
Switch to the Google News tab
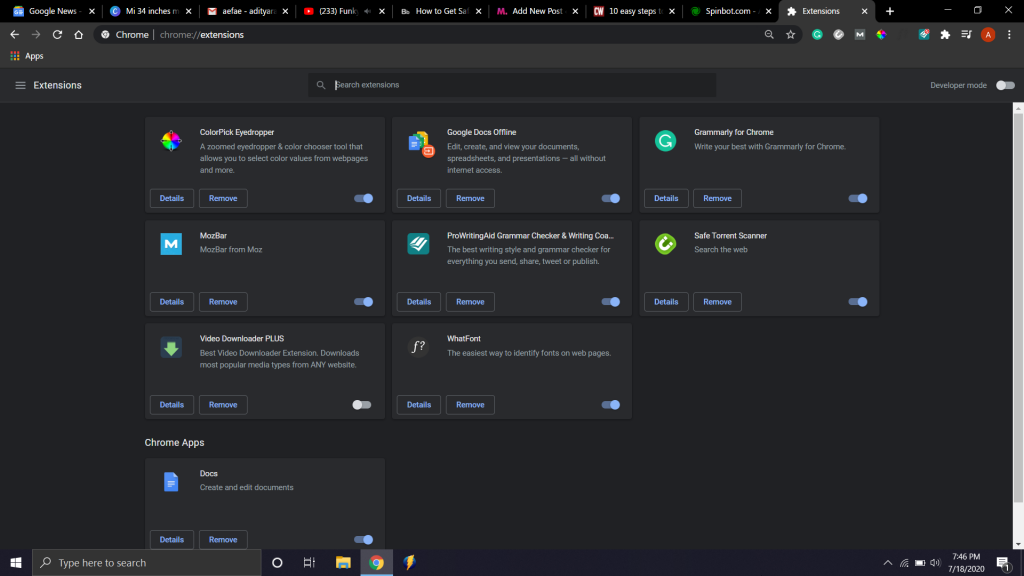[x=52, y=11]
